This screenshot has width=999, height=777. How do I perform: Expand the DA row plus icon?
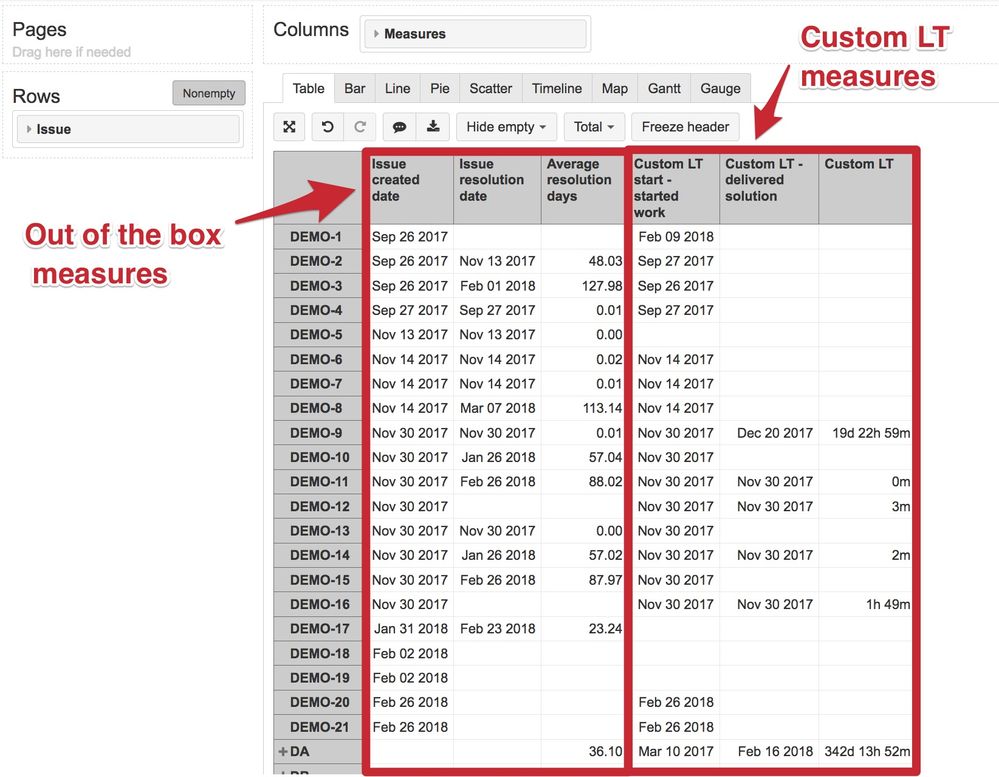(x=283, y=752)
